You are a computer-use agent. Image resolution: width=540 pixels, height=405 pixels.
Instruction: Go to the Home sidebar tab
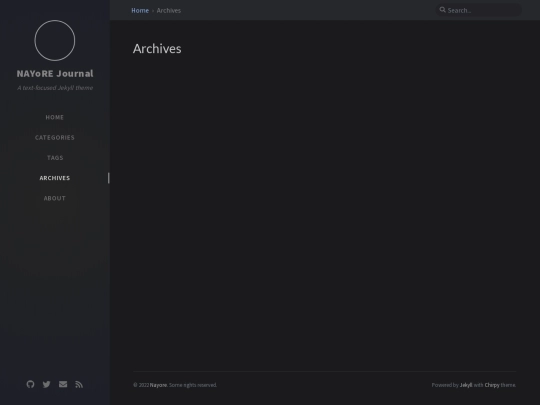click(55, 117)
